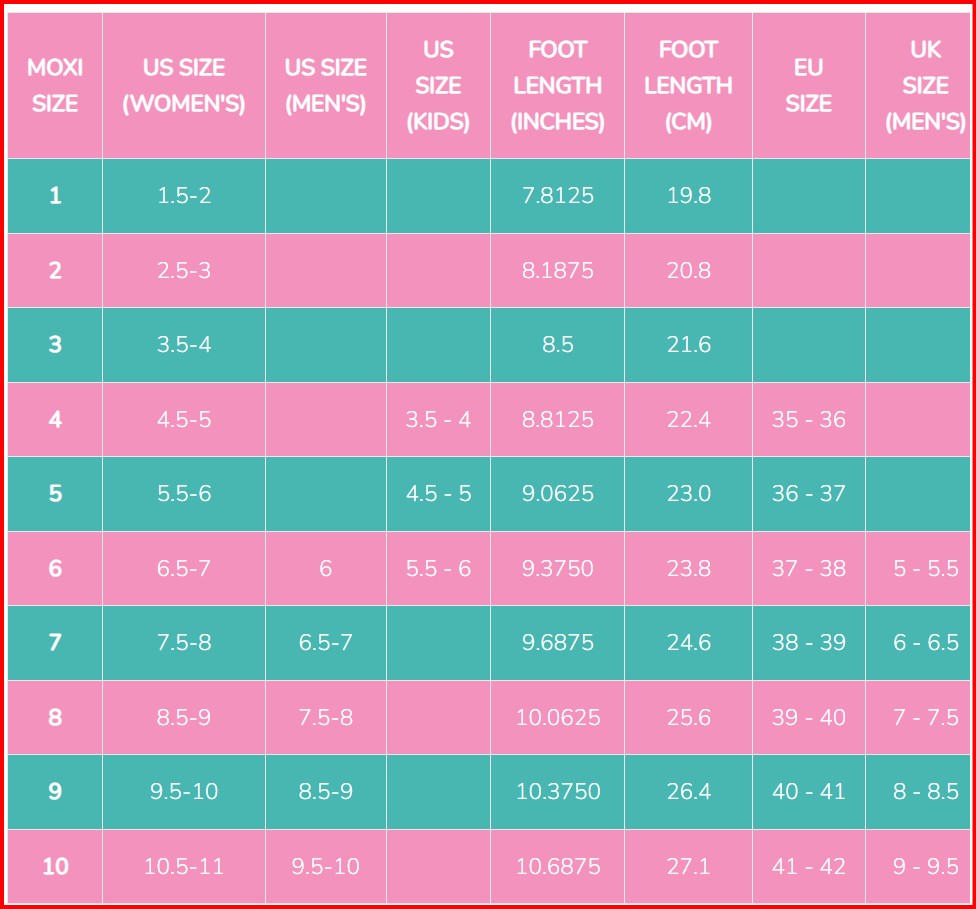Click the UK 5 - 5.5 size cell
Screen dimensions: 976x909
[x=925, y=568]
